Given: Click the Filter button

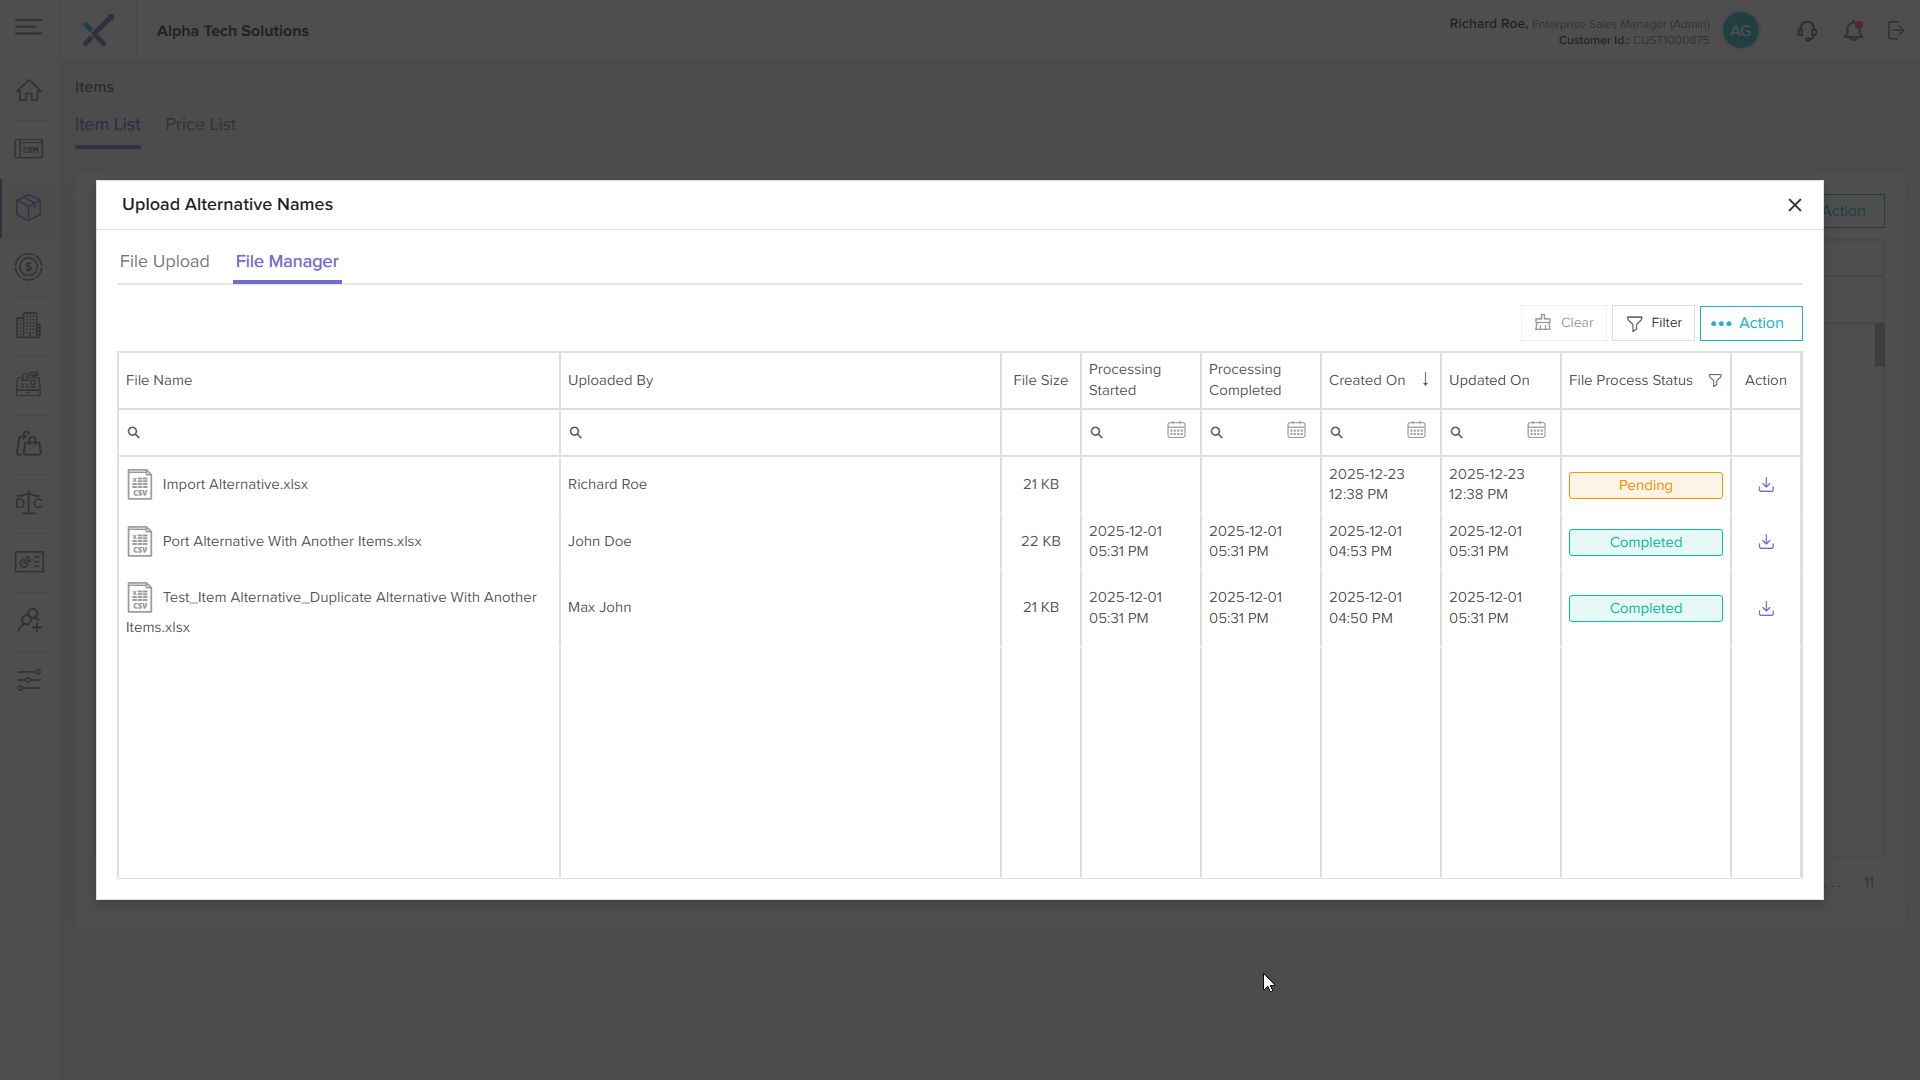Looking at the screenshot, I should (x=1653, y=323).
